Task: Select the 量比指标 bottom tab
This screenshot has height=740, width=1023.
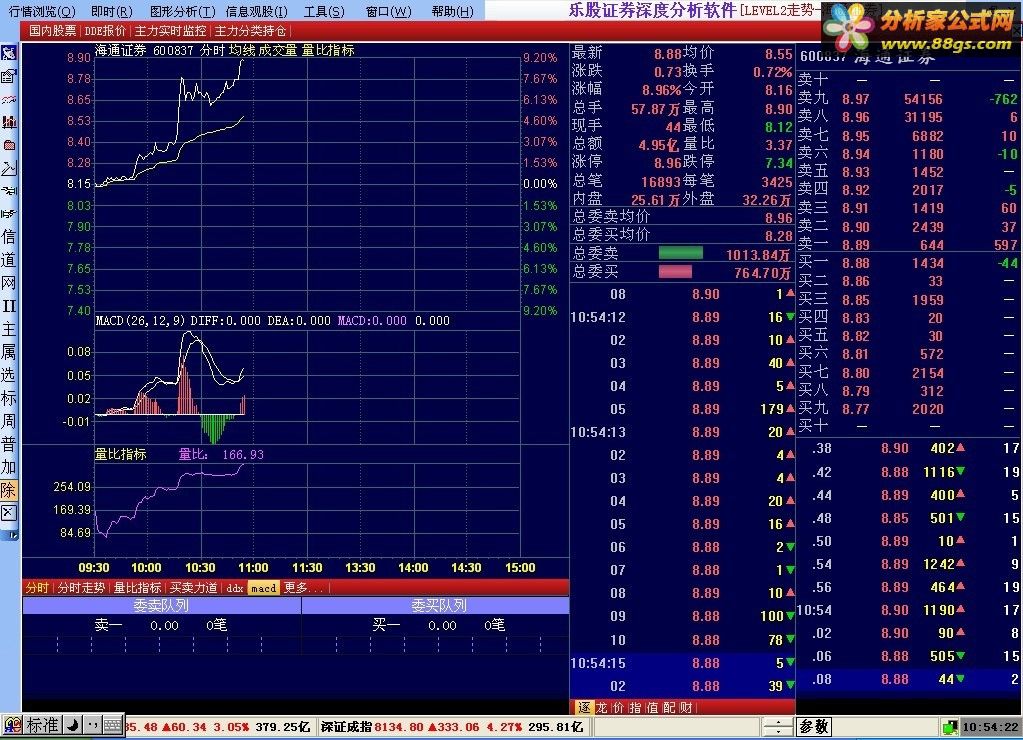Action: tap(137, 587)
